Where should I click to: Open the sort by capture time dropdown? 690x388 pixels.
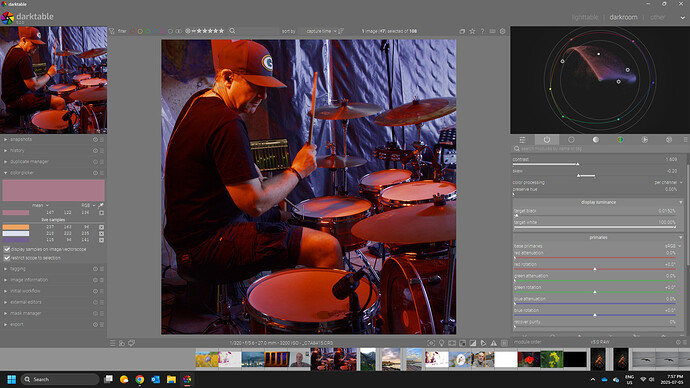click(321, 31)
